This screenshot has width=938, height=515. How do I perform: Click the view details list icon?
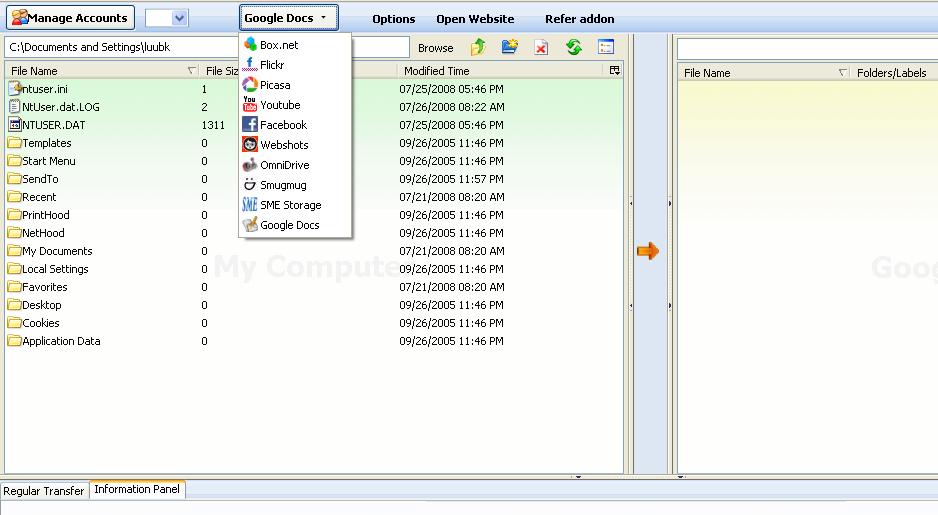tap(606, 47)
